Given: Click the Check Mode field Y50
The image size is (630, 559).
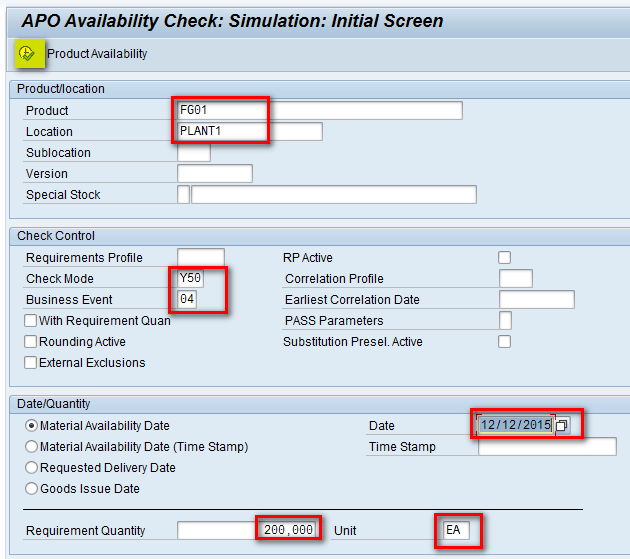Looking at the screenshot, I should (190, 278).
